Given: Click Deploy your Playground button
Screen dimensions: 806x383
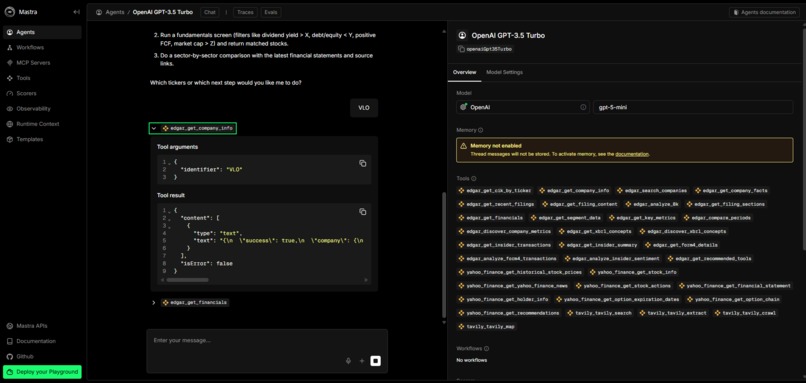Looking at the screenshot, I should (42, 372).
